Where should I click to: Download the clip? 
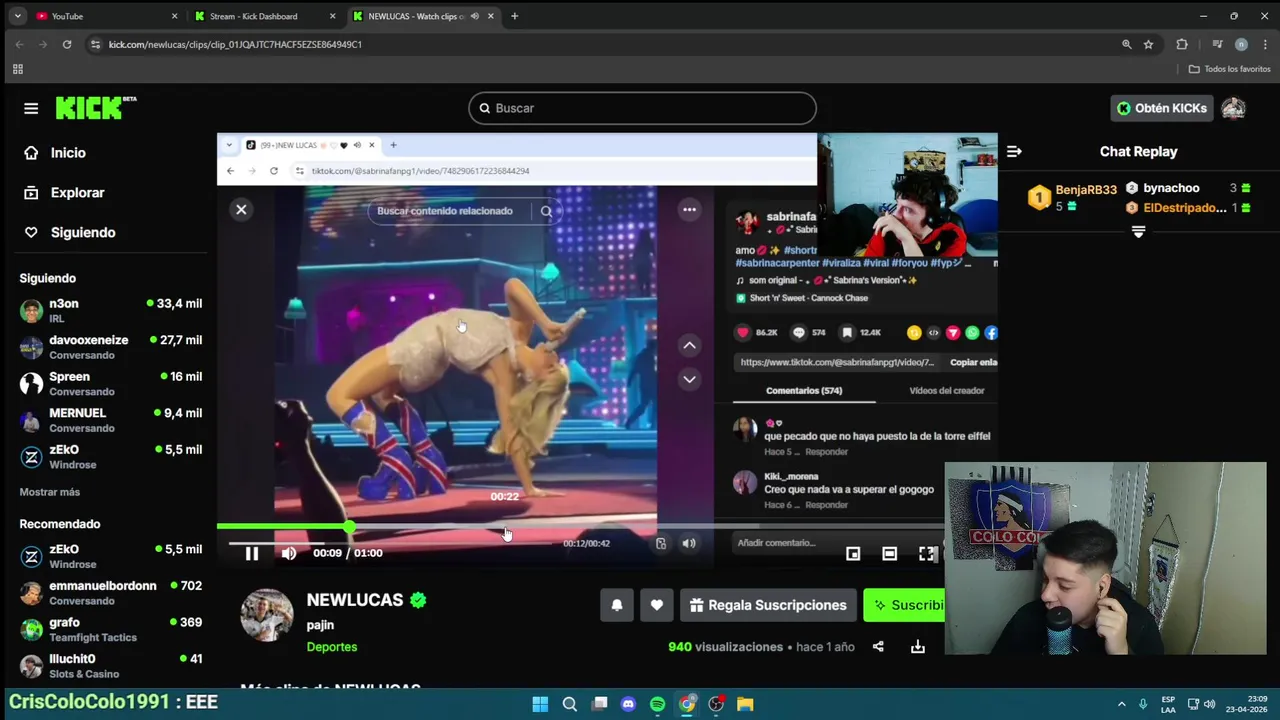click(918, 647)
